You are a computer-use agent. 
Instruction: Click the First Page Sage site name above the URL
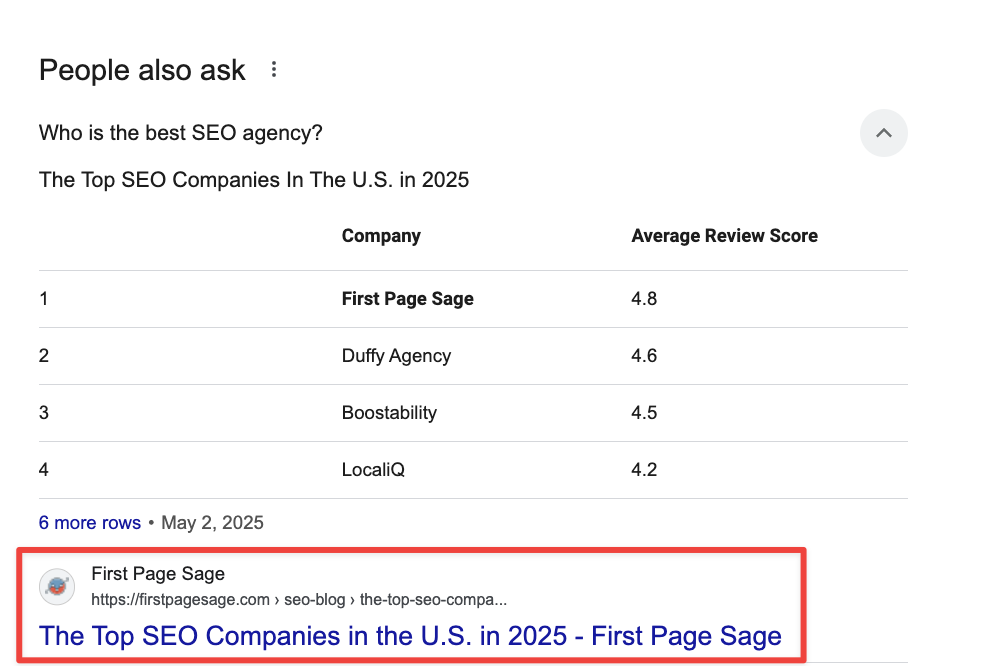click(158, 574)
